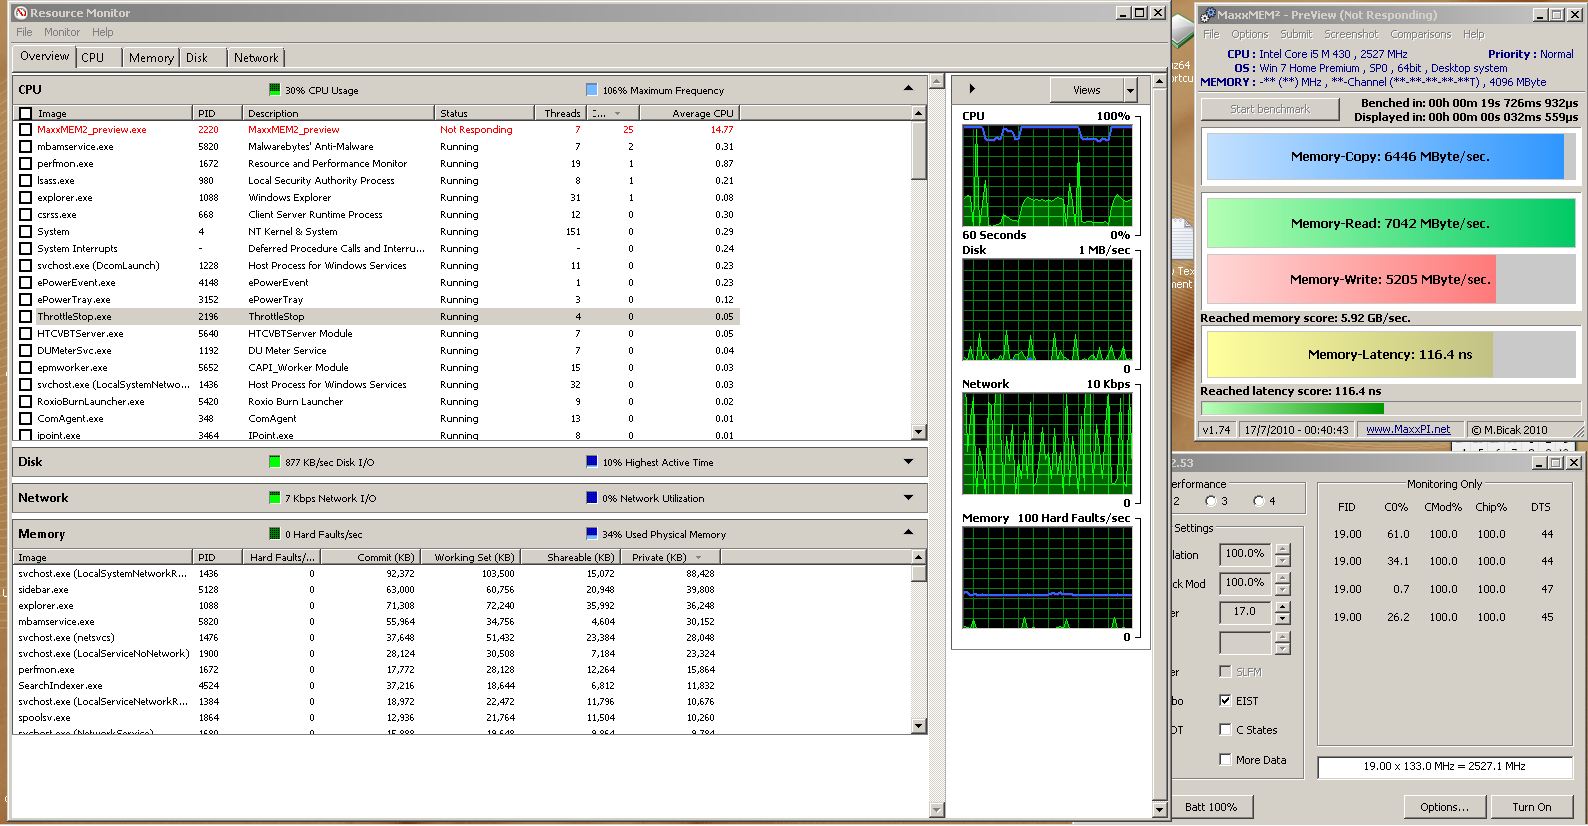Click the scroll-down arrow of the graphs pane
The width and height of the screenshot is (1588, 826).
click(1160, 809)
